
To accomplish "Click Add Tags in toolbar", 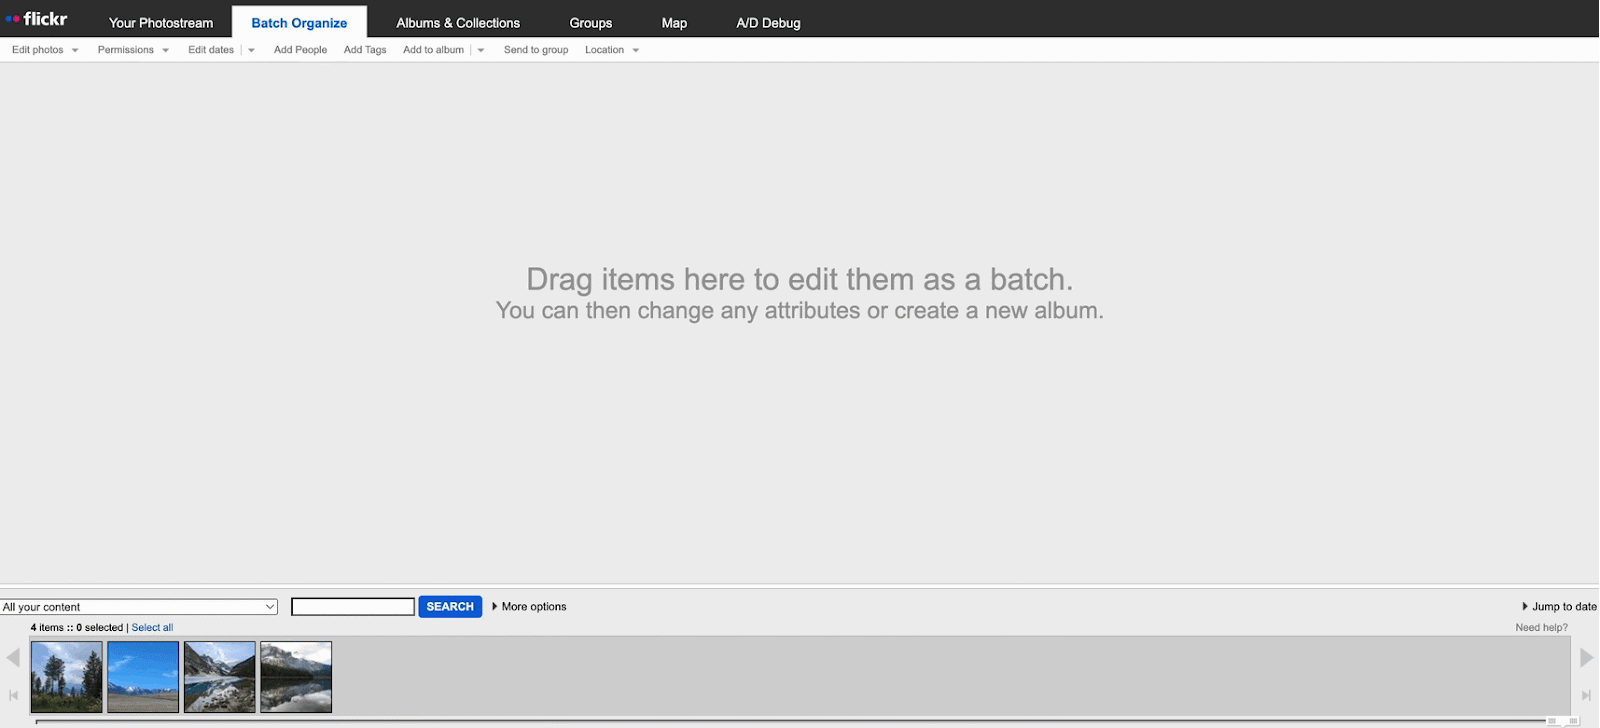I will 365,50.
